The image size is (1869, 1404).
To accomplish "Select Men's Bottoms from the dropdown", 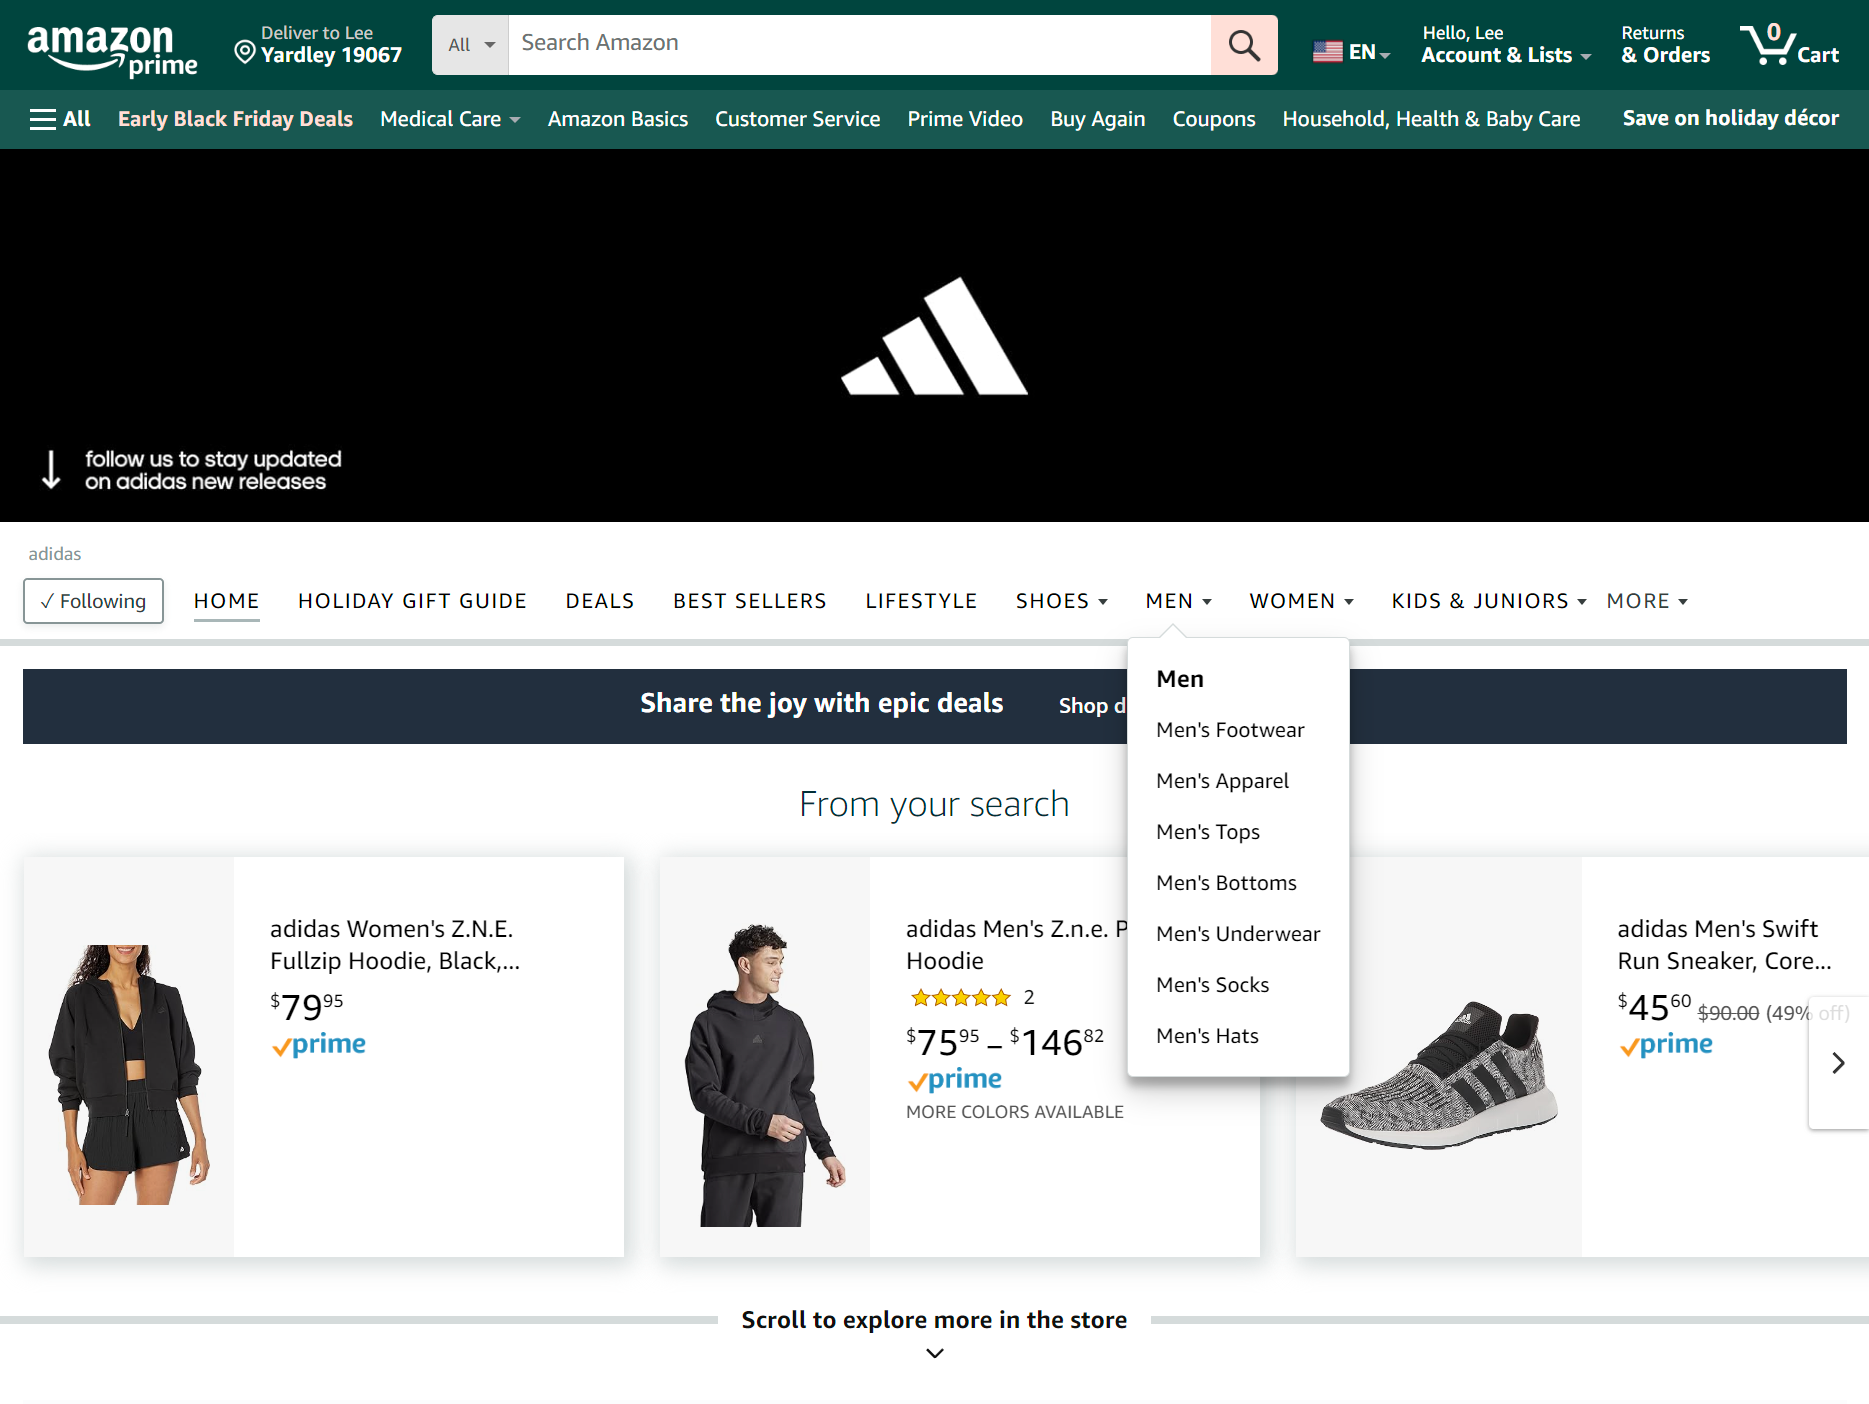I will pos(1226,883).
